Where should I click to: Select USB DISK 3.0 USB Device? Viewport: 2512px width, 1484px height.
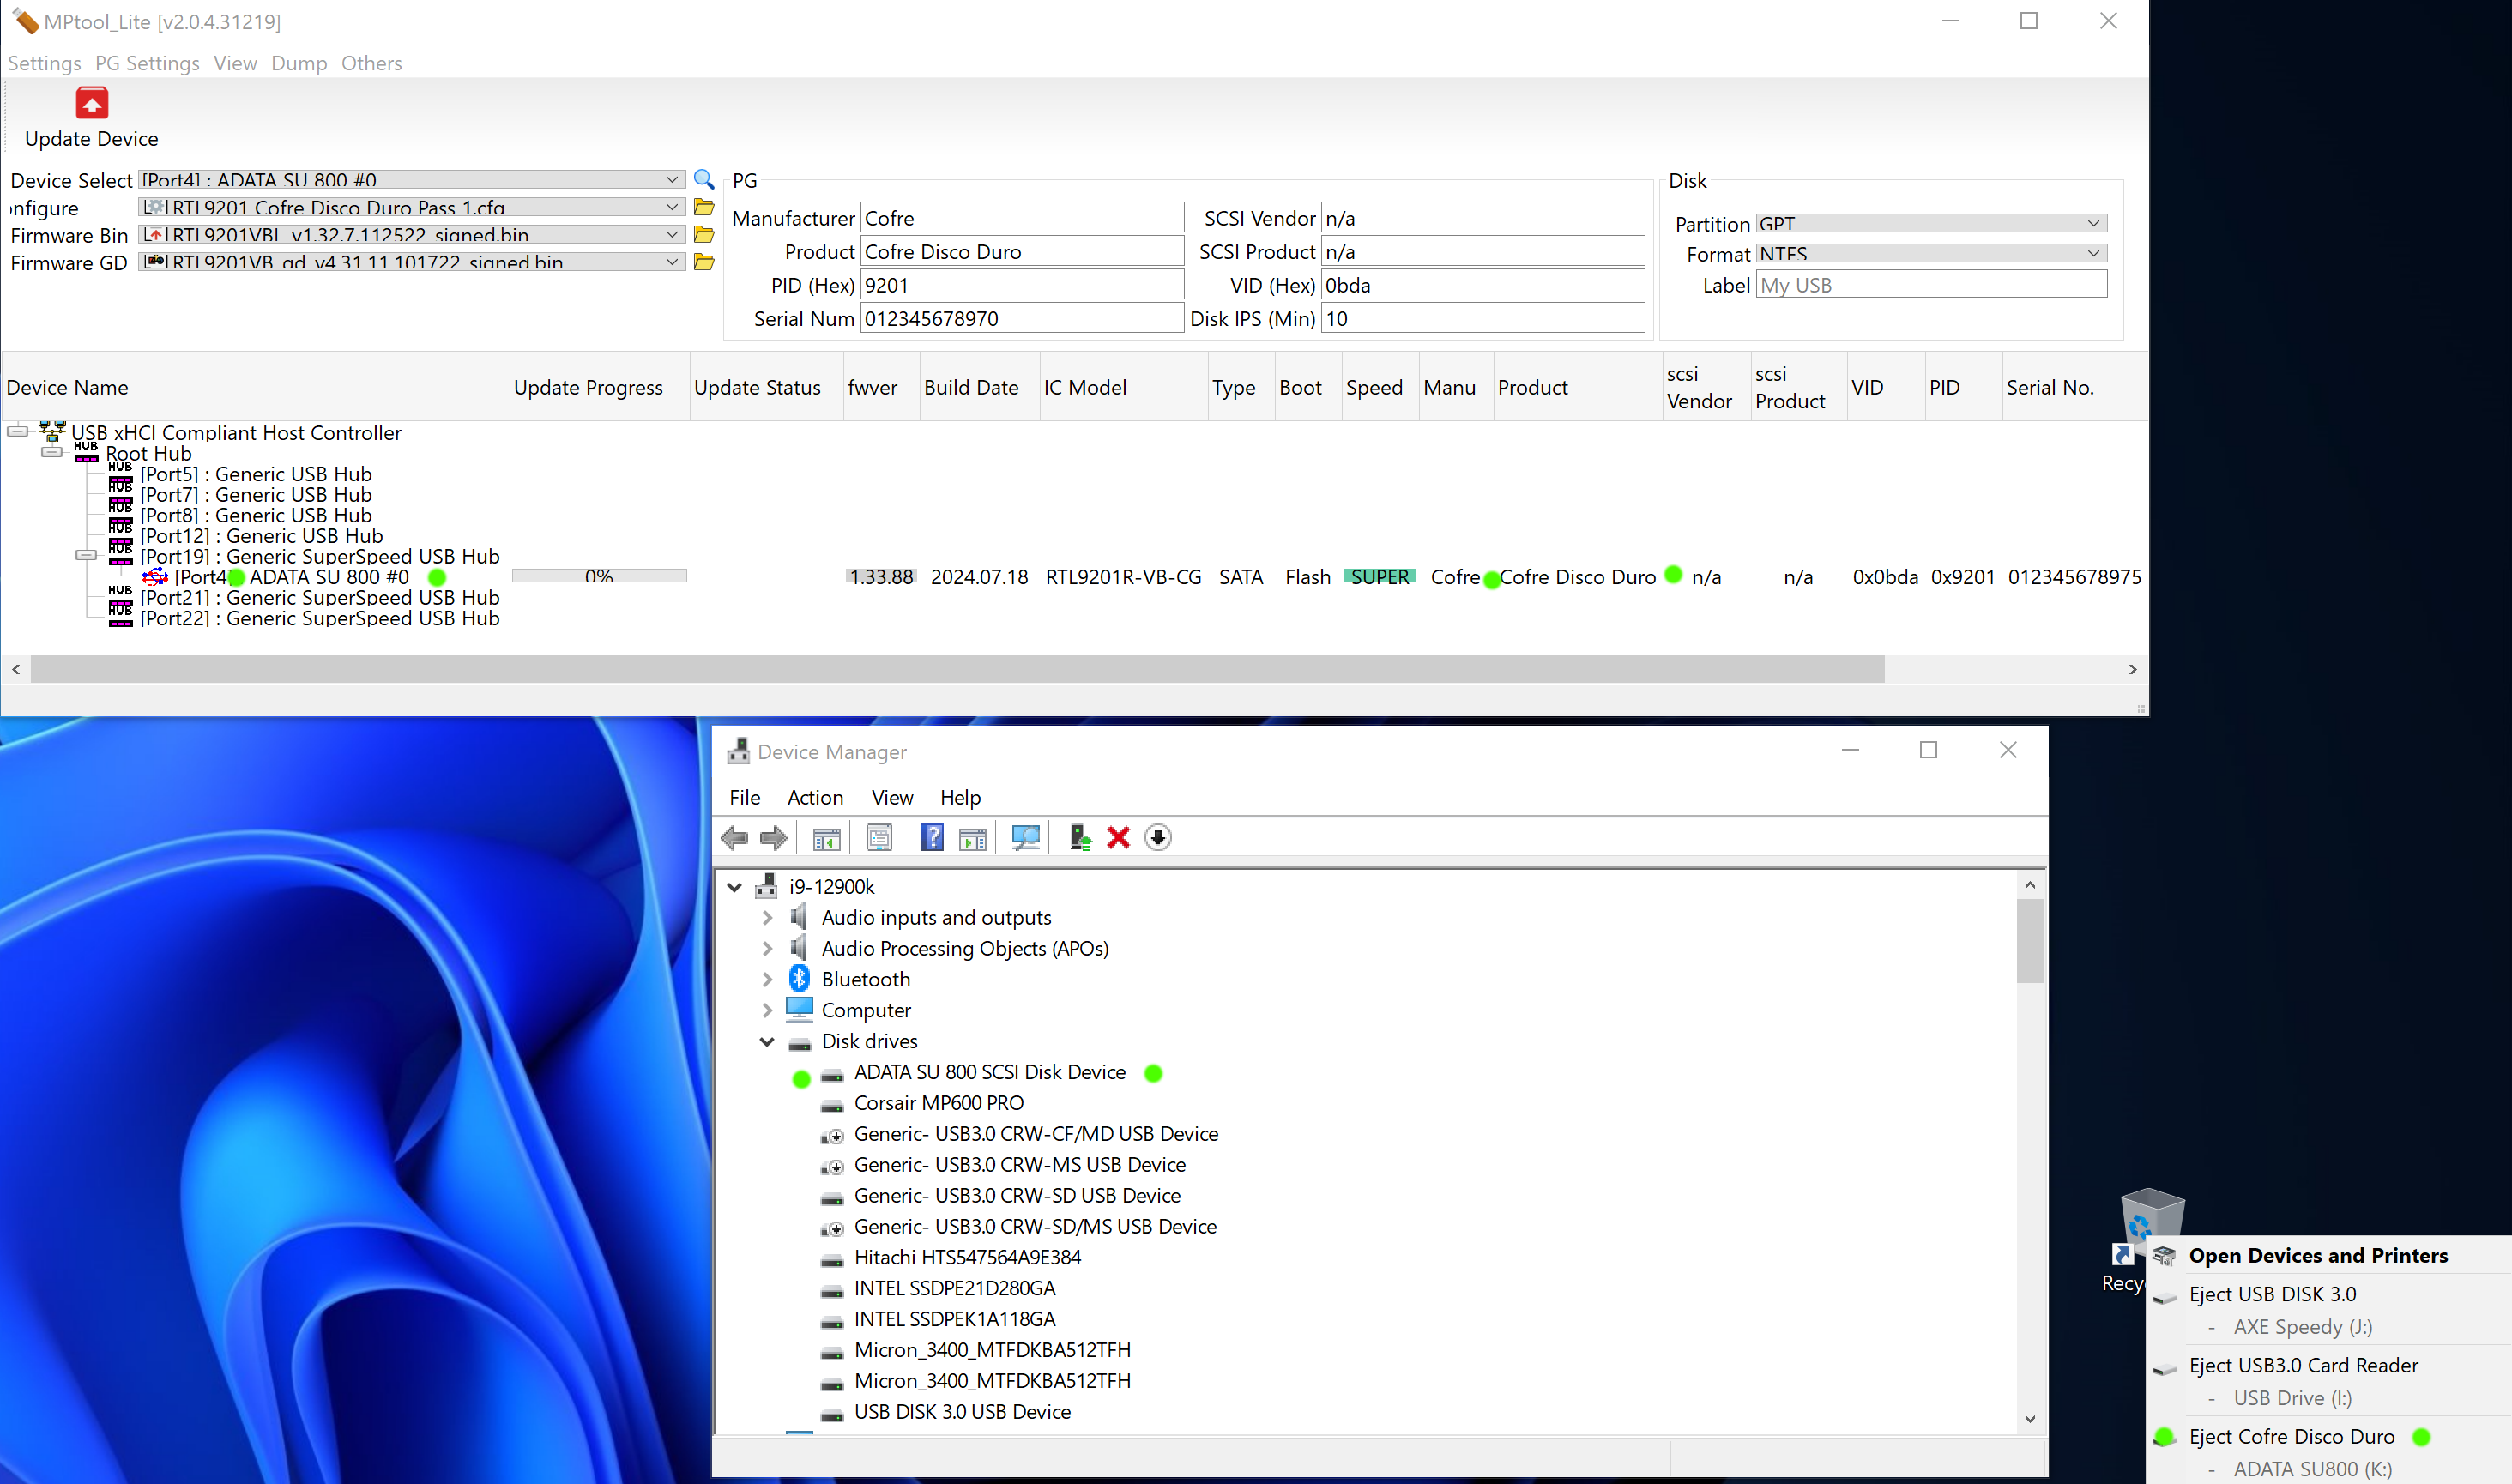click(x=961, y=1411)
